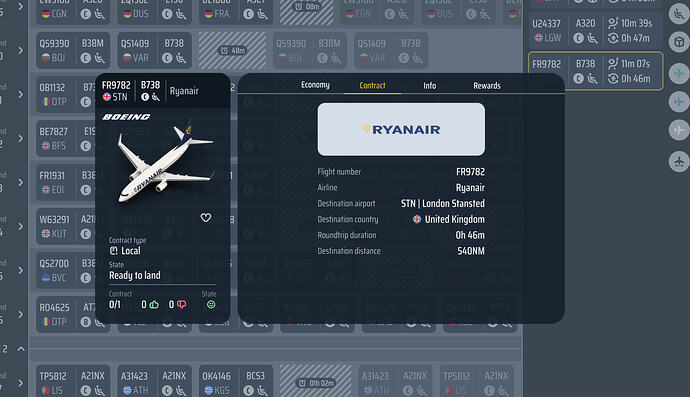Click the roundtrip icon beside 0h 47m on U24337 card
690x397 pixels.
(613, 38)
